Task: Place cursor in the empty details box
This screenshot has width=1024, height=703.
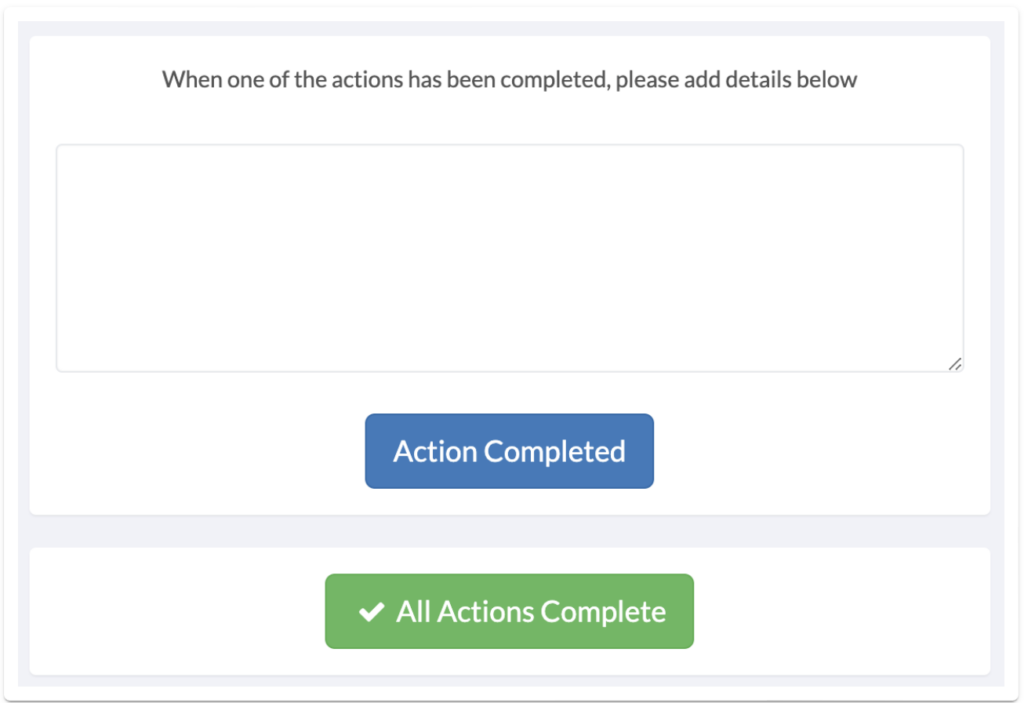Action: point(509,258)
